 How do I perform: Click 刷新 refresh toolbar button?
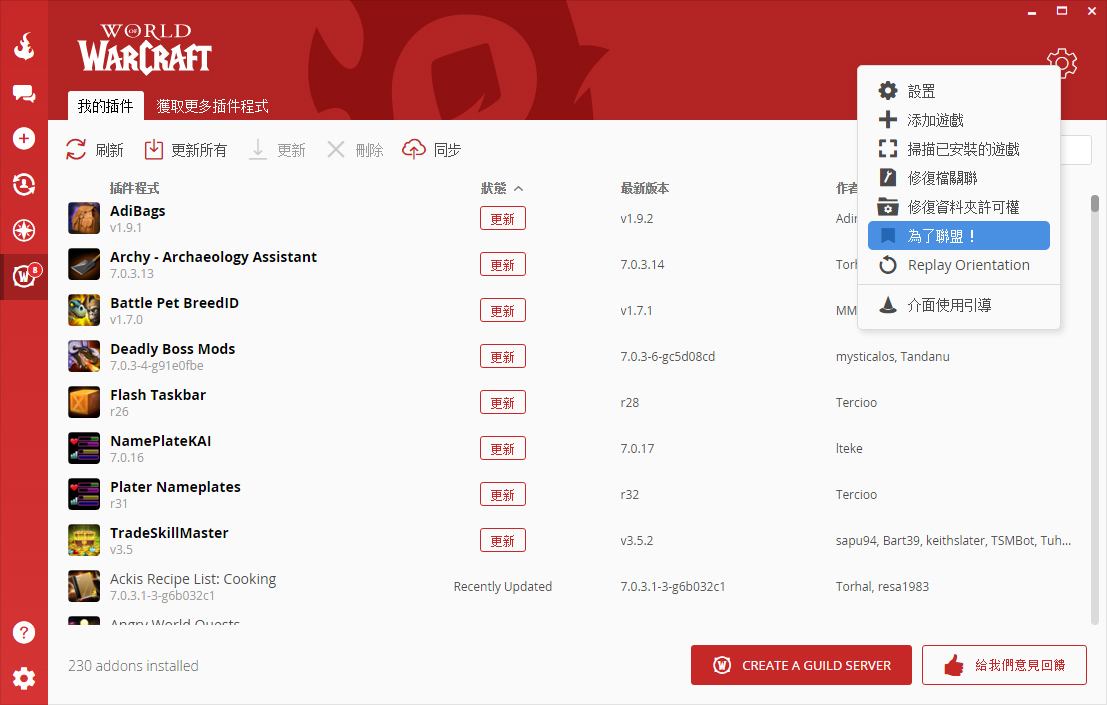coord(95,150)
